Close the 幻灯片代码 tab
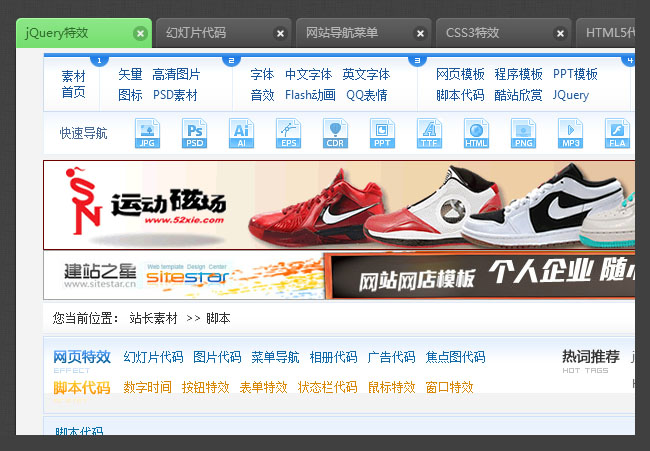 [280, 33]
